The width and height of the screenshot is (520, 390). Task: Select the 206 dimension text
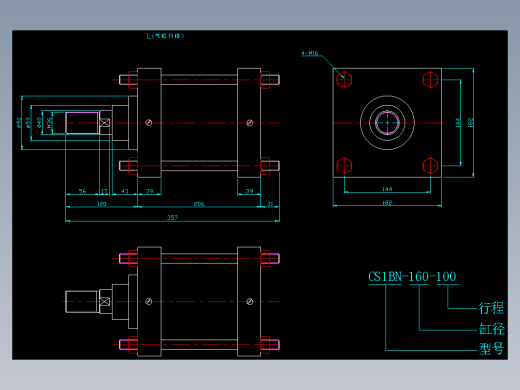[x=199, y=204]
